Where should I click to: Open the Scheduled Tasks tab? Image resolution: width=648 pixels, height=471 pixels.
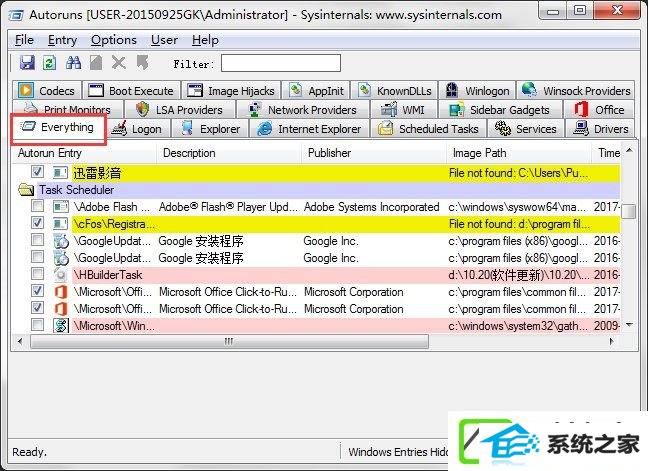(429, 129)
